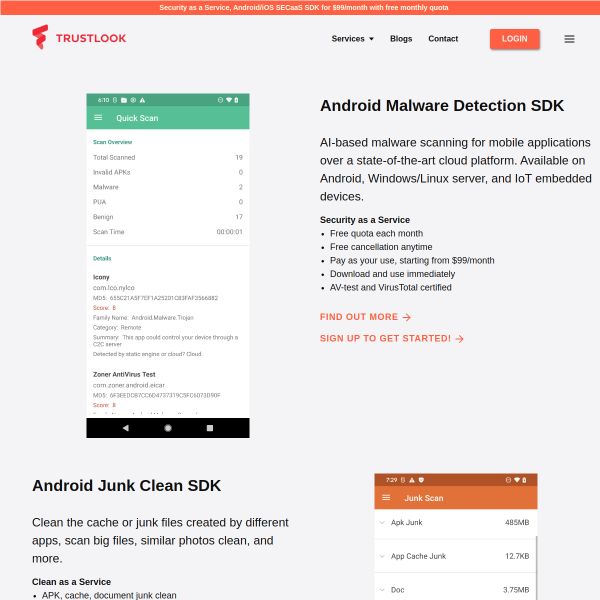Click the '3.75MB' Doc size value

point(516,590)
